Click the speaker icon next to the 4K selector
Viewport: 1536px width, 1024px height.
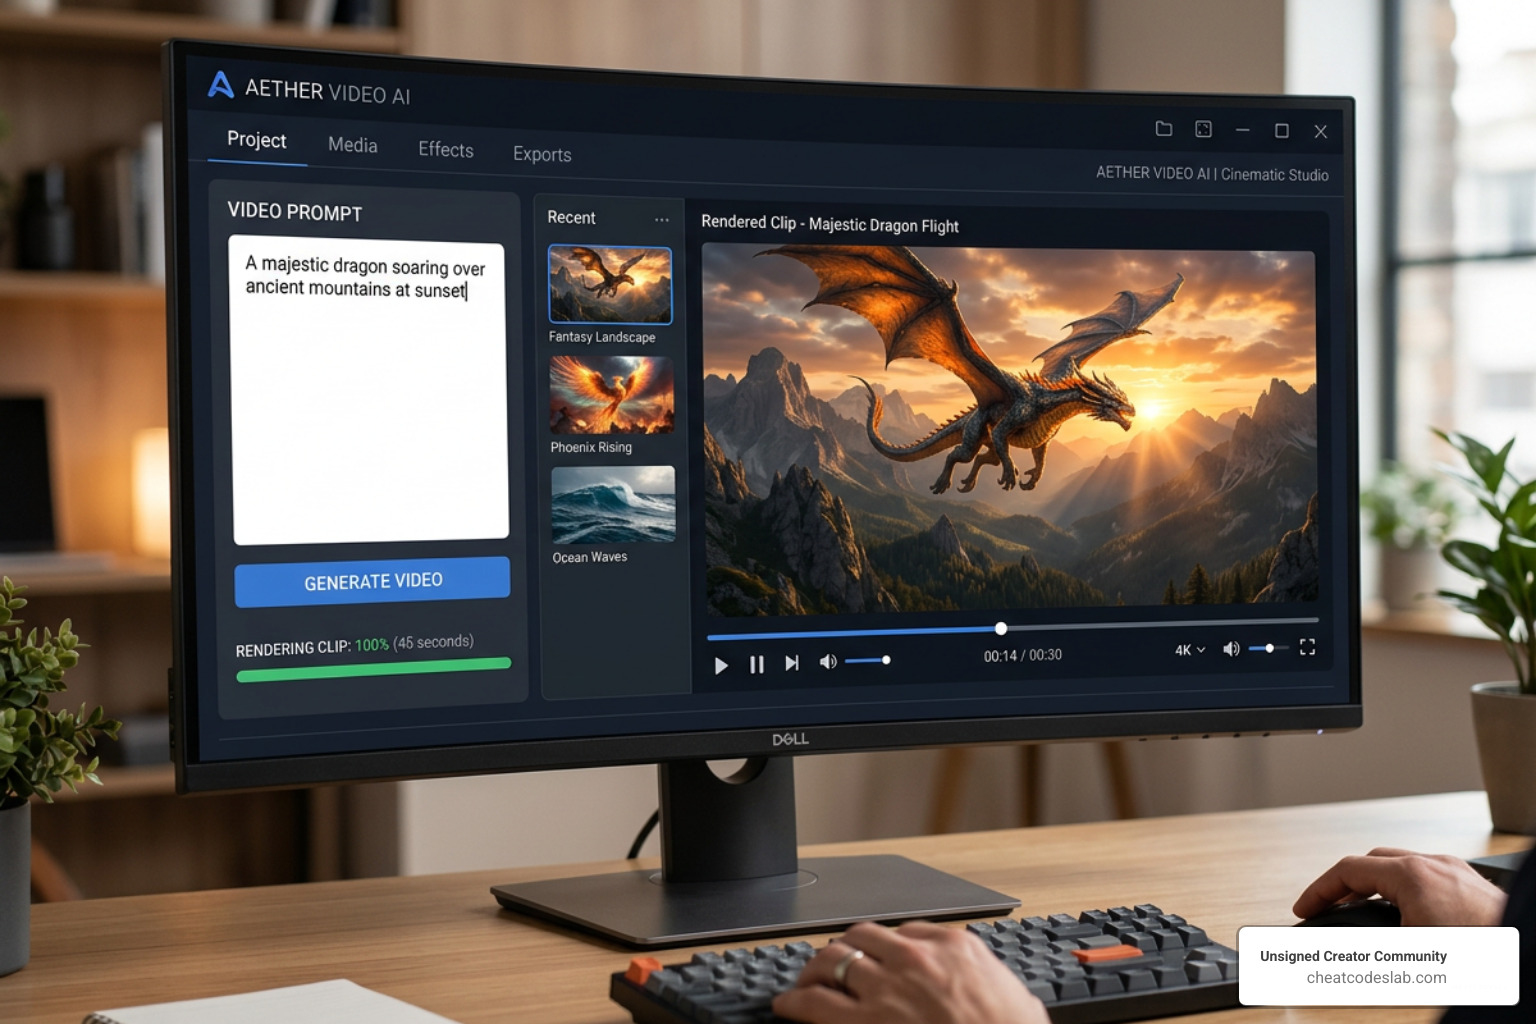1231,648
